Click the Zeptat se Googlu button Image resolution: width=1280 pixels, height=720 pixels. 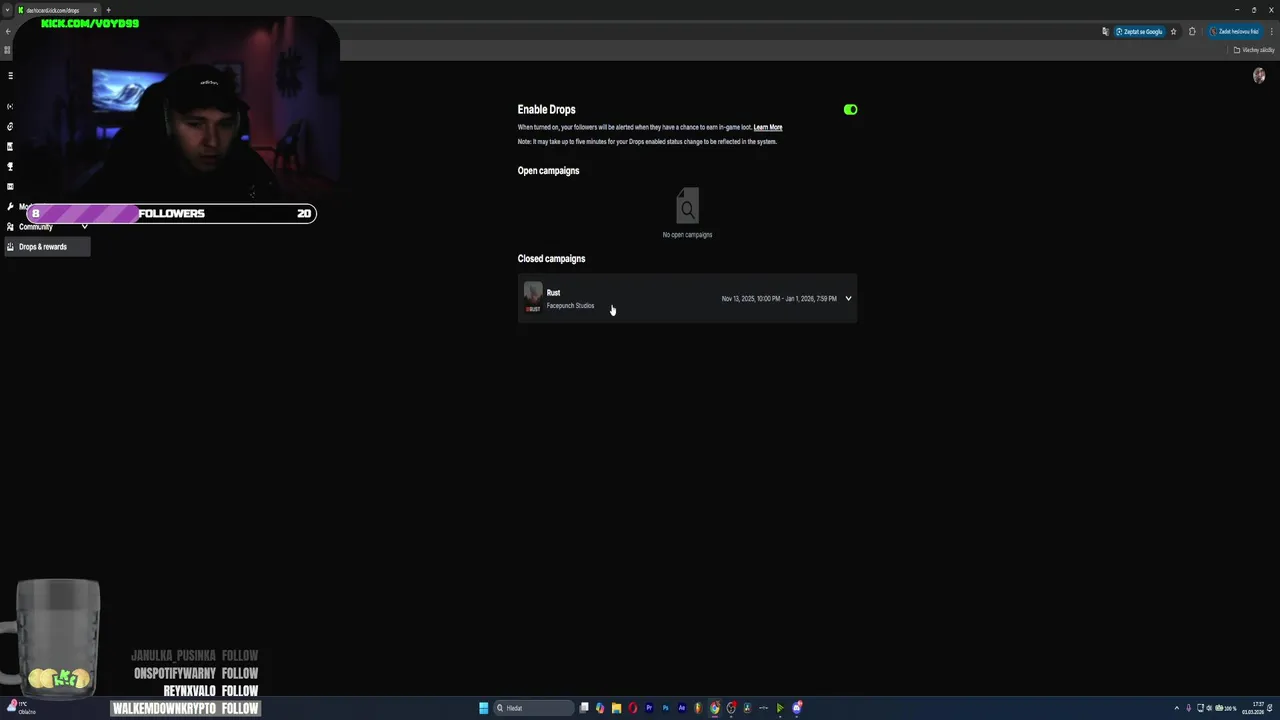(1140, 32)
